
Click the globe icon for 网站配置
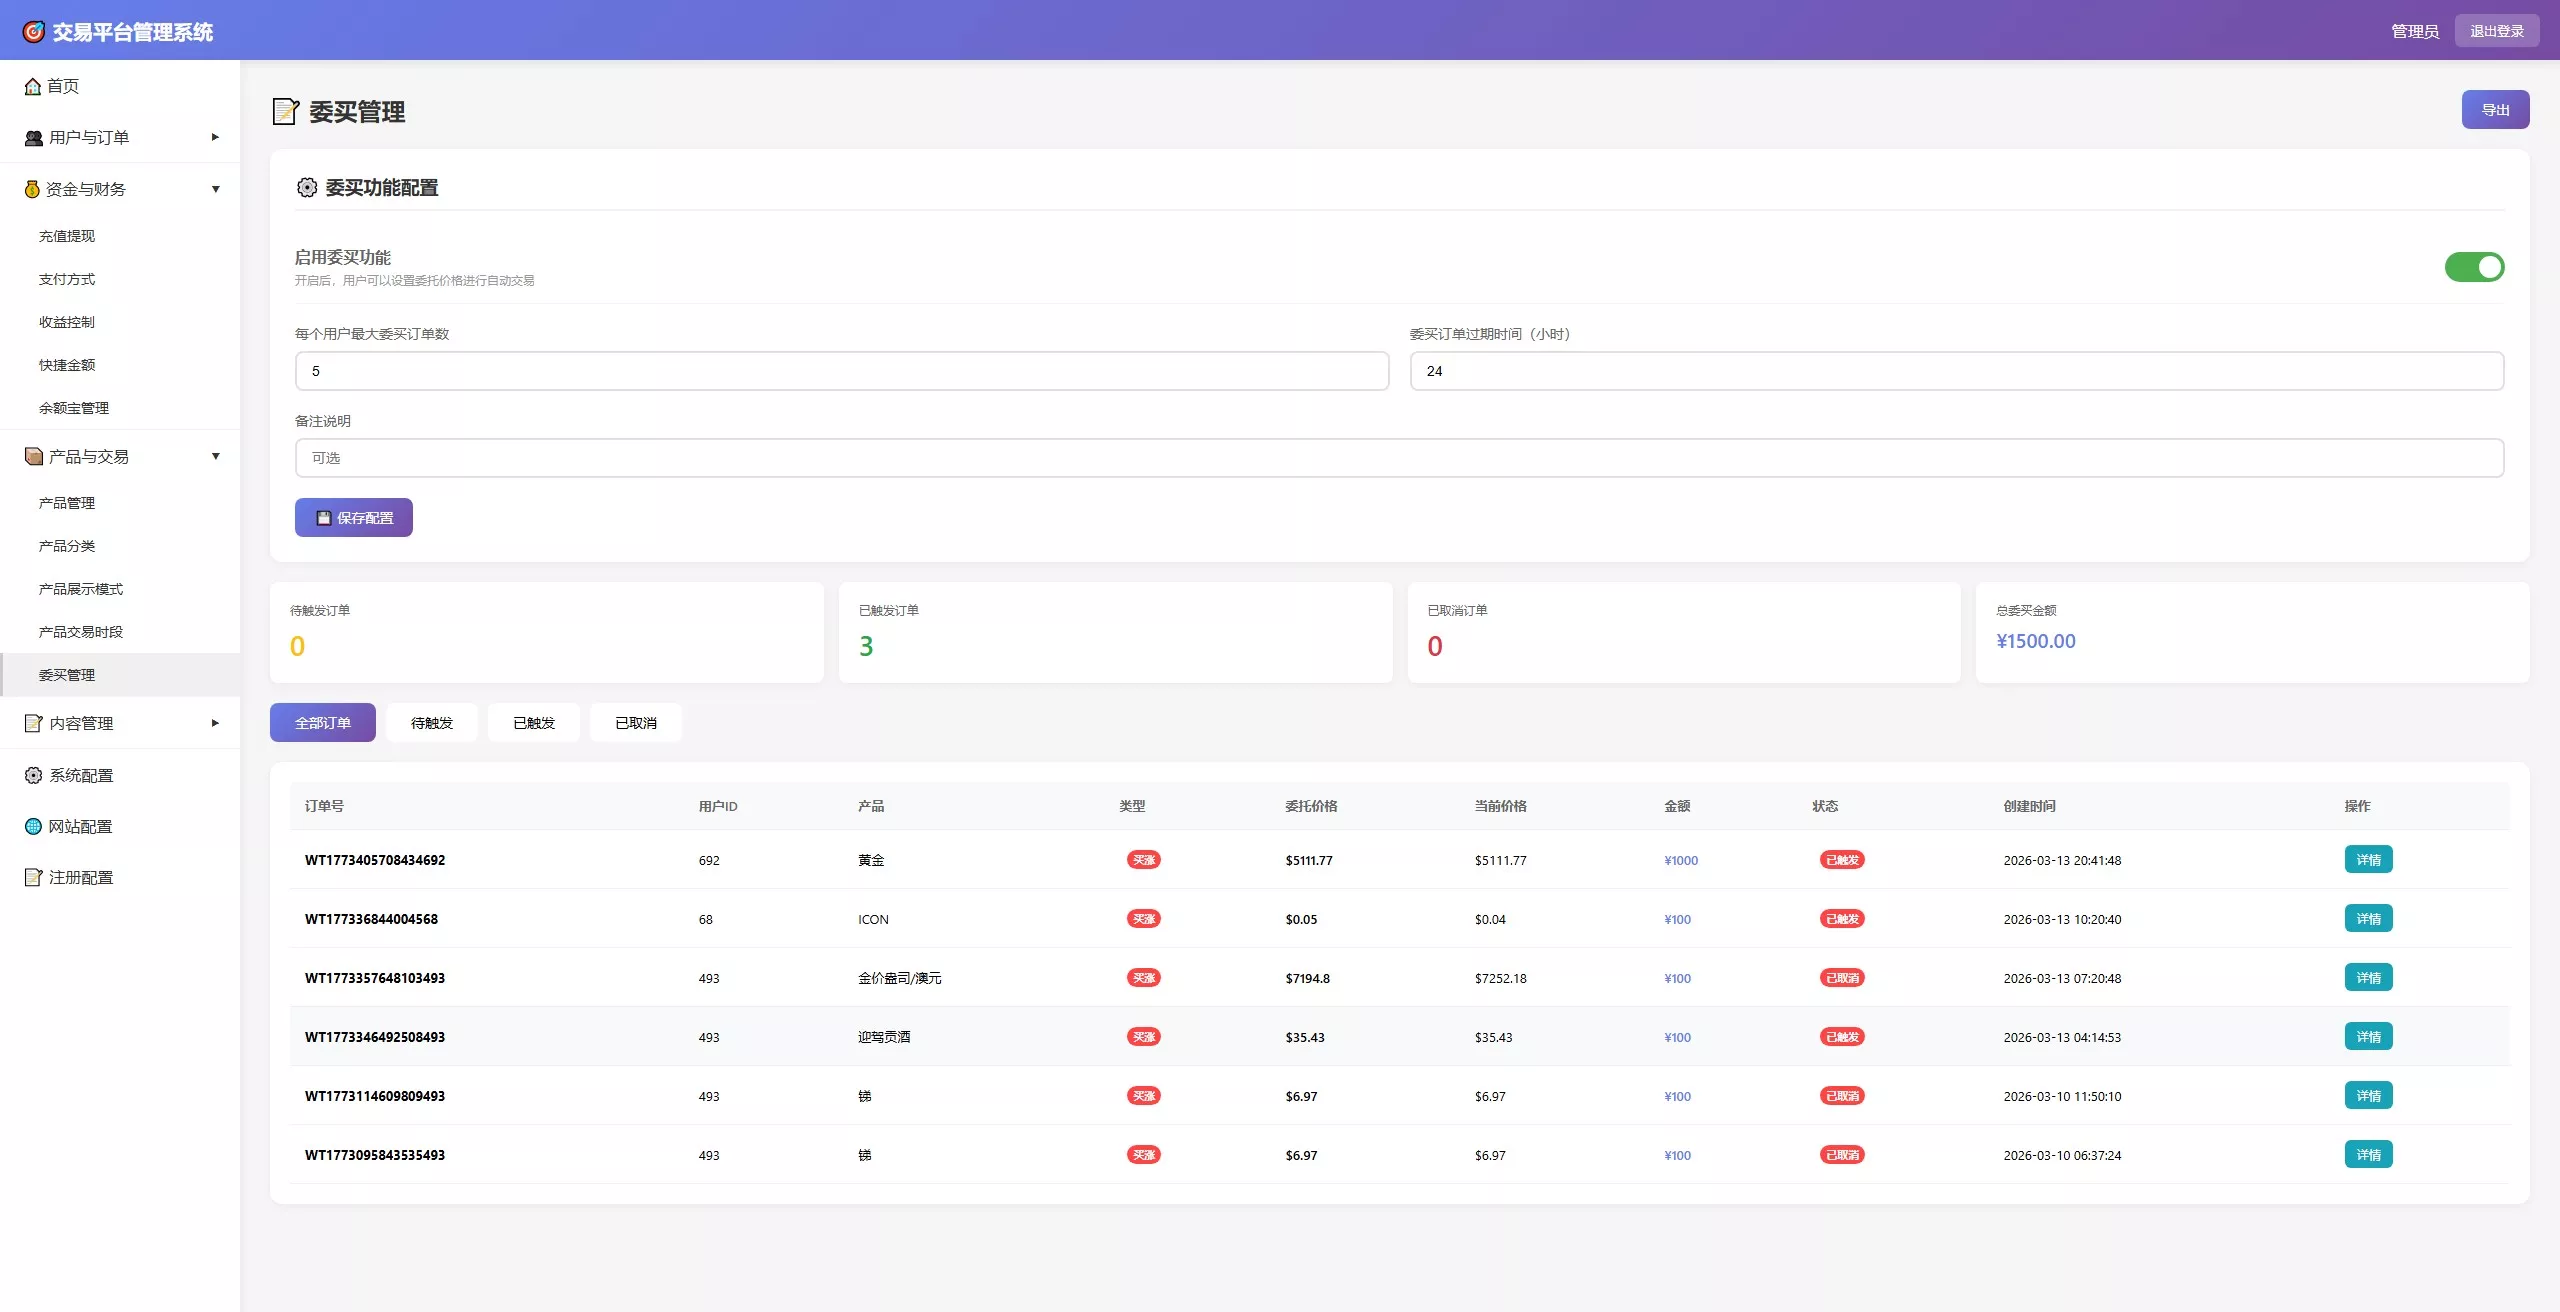pyautogui.click(x=34, y=827)
